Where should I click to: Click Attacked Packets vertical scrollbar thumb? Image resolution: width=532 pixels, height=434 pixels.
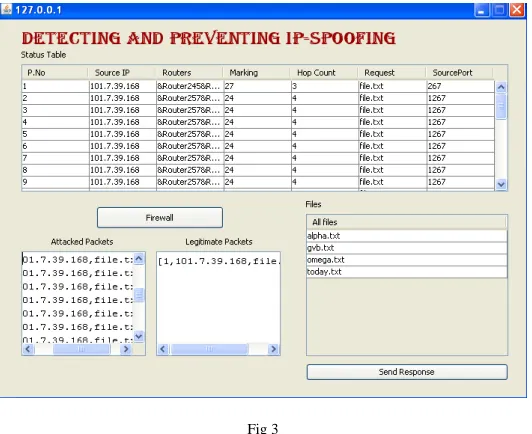coord(139,295)
